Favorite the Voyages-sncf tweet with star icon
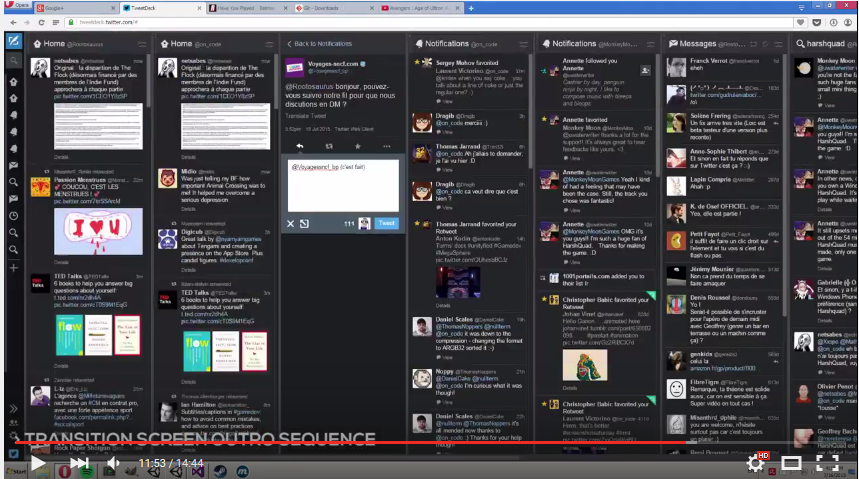This screenshot has height=479, width=859. (358, 146)
